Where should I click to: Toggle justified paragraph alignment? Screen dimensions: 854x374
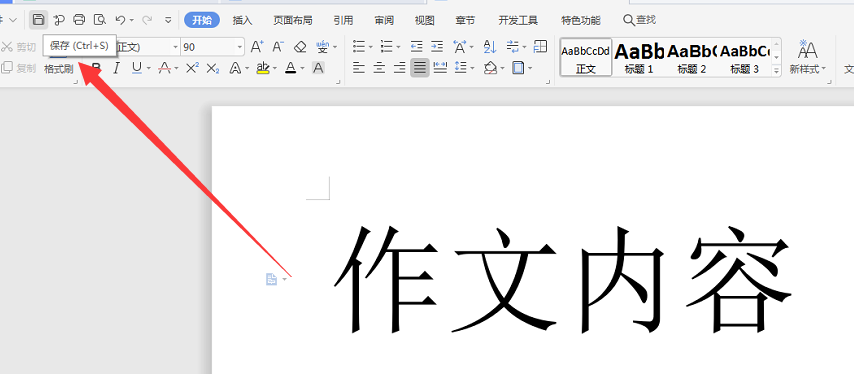coord(419,68)
